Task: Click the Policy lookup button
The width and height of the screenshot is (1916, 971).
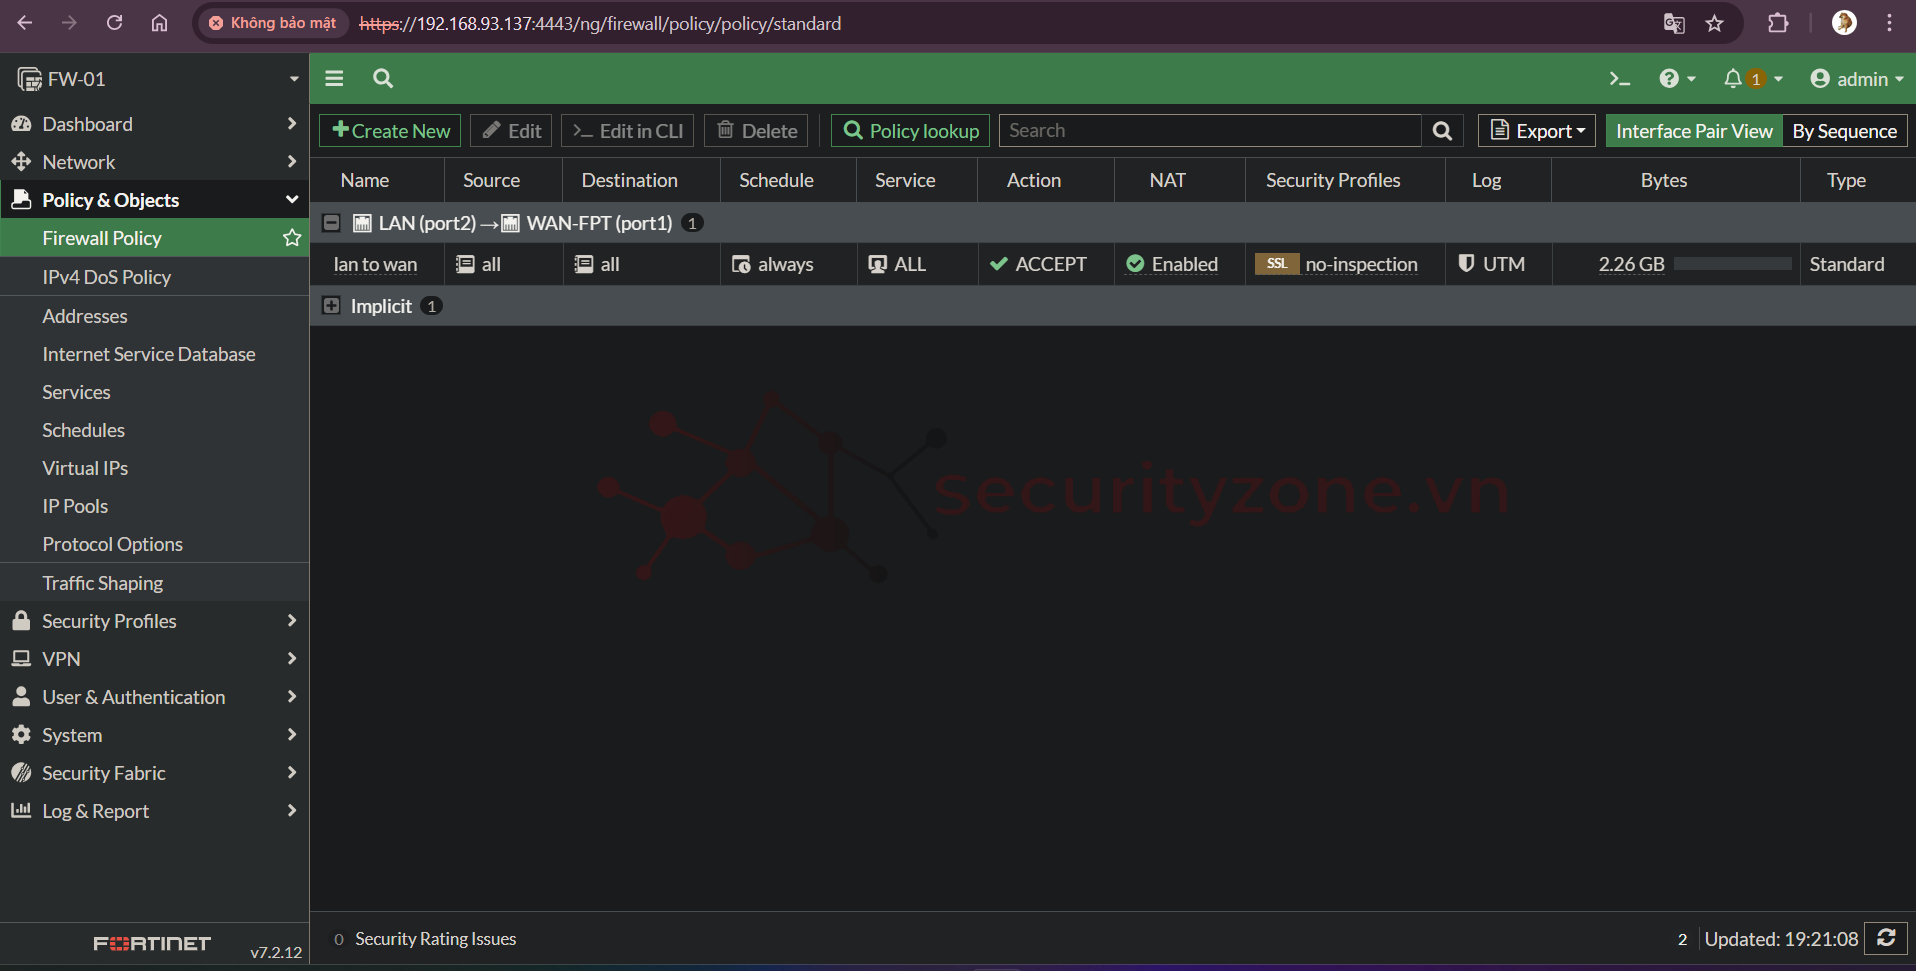Action: 910,131
